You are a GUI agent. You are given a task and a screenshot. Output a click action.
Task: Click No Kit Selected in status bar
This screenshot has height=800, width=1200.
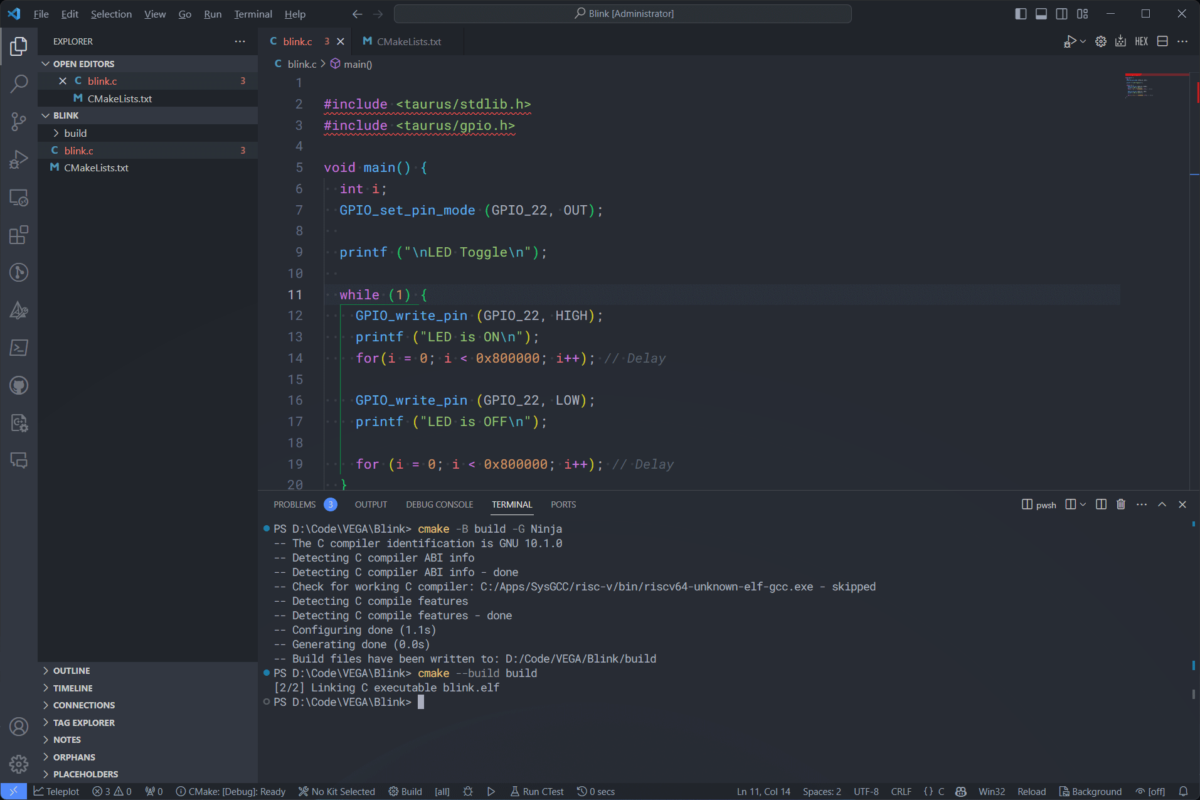(x=336, y=791)
